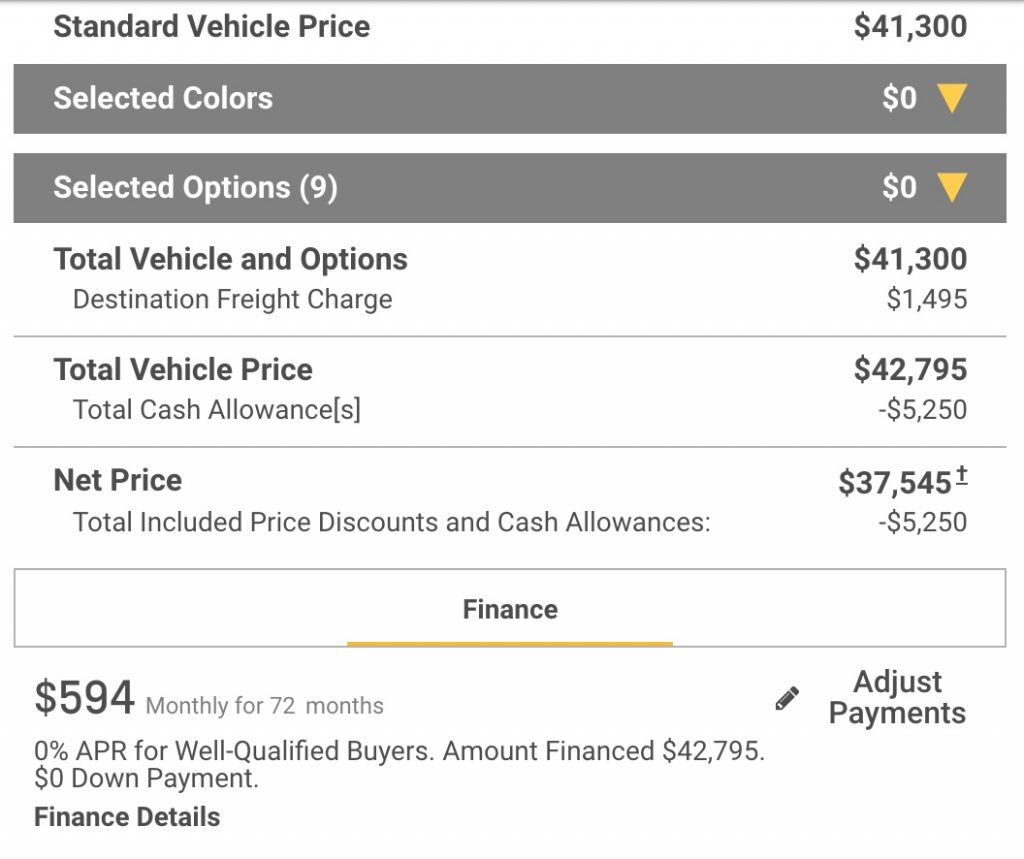Click the pencil edit icon

coord(787,698)
